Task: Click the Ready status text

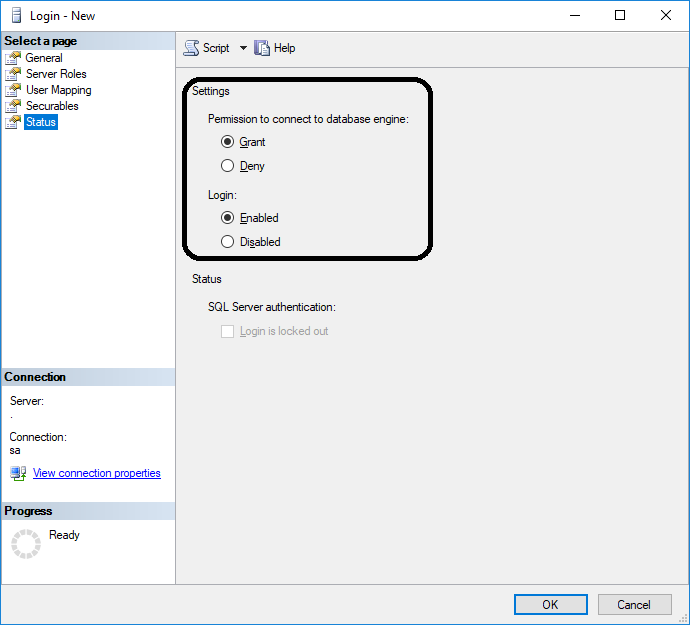Action: 64,535
